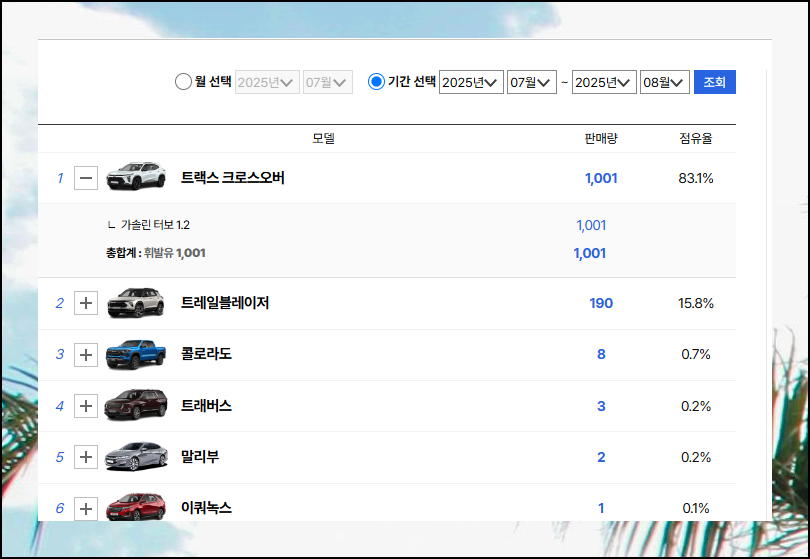The image size is (810, 559).
Task: Click 말리부 sales value 2
Action: (601, 457)
